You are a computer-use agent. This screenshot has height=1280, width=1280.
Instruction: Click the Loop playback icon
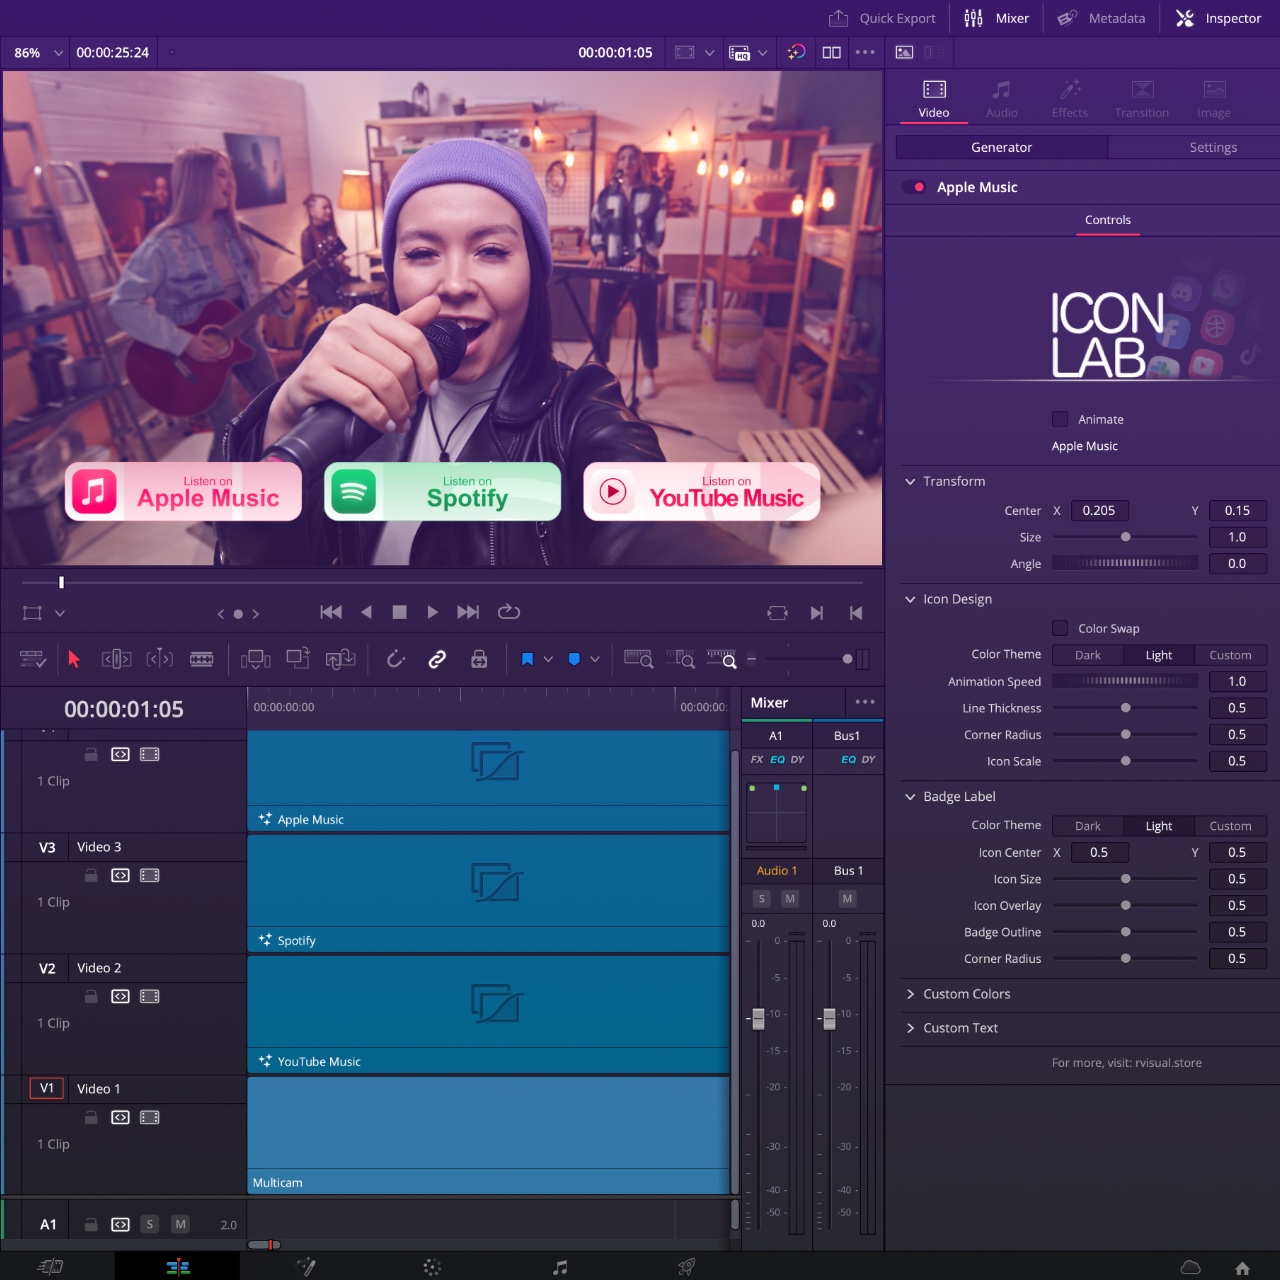click(x=509, y=612)
